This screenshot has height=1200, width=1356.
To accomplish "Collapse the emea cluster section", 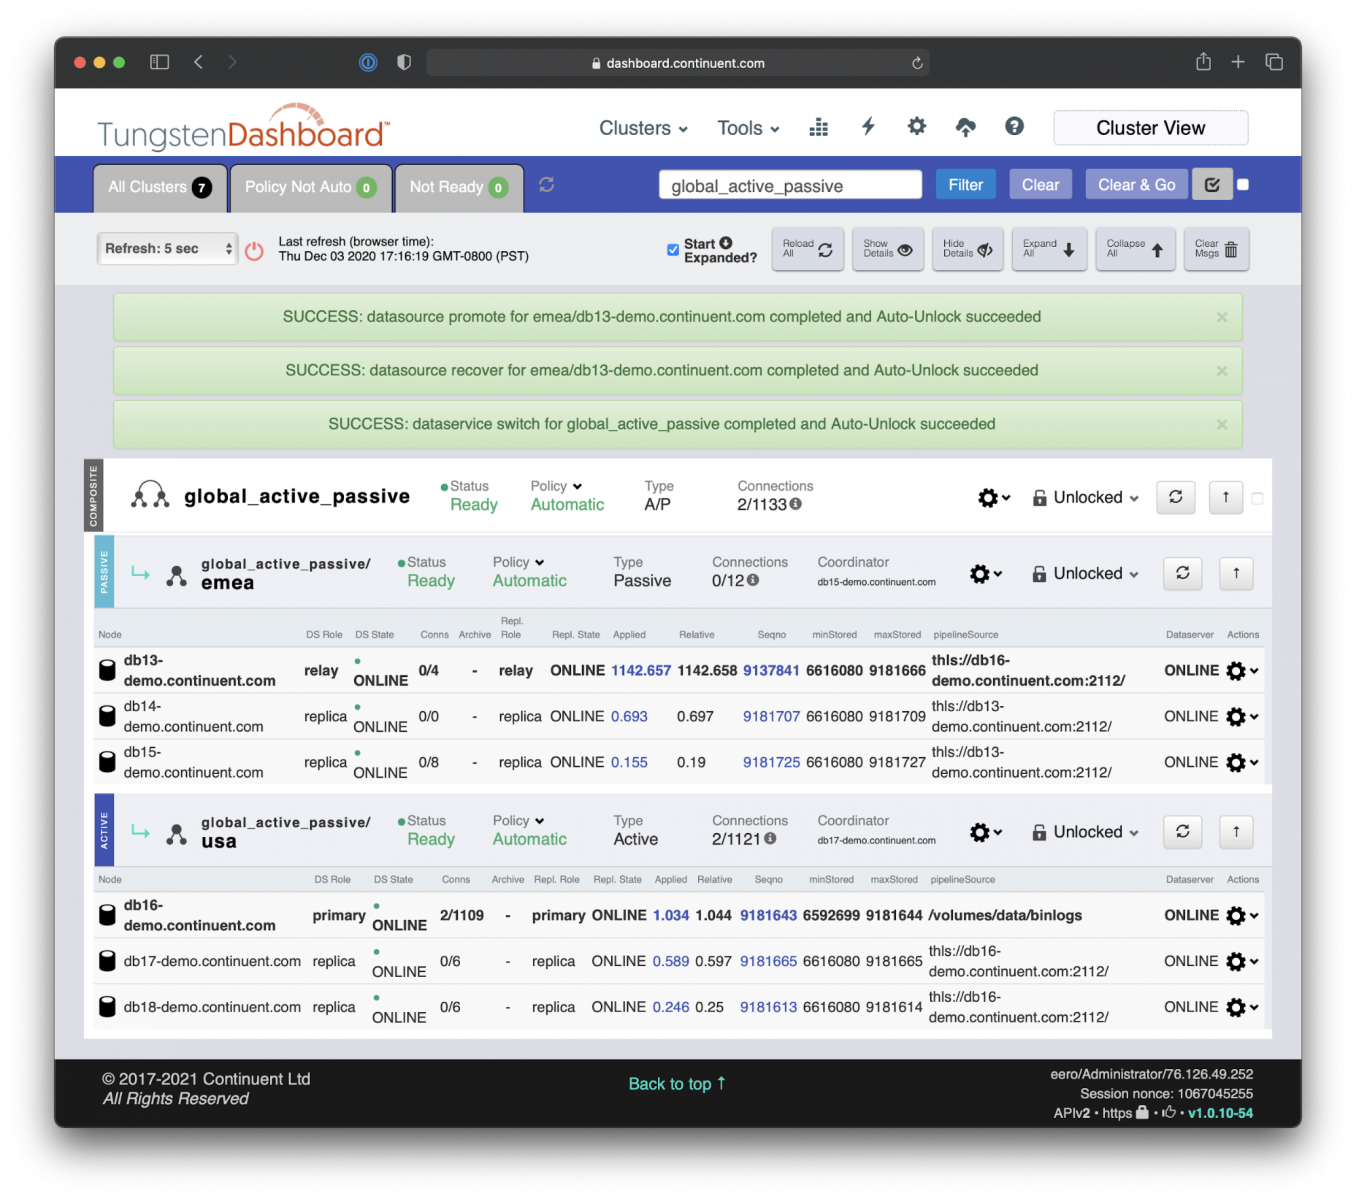I will 1236,573.
